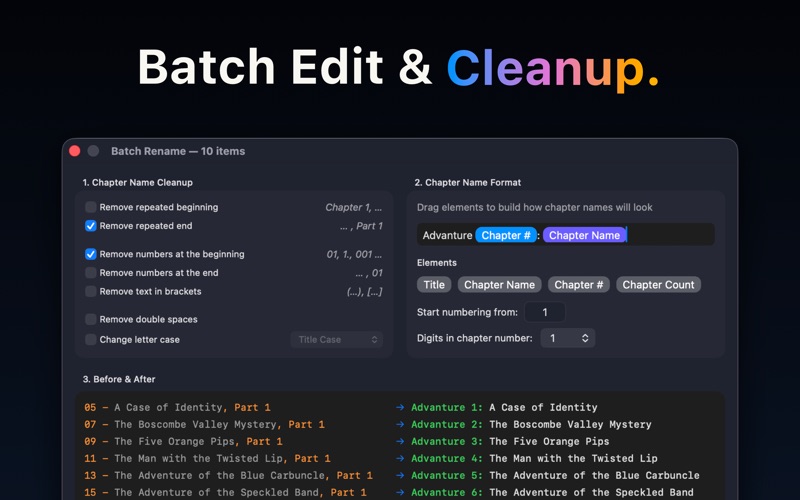Viewport: 800px width, 500px height.
Task: Click the Advanture text in format field
Action: tap(447, 235)
